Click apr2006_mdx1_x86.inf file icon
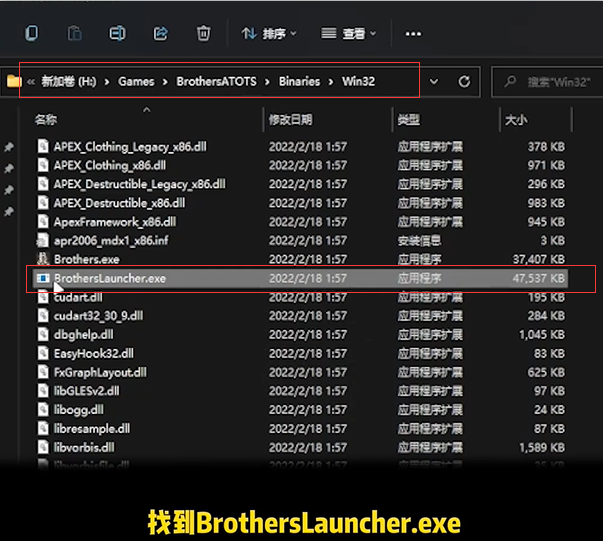This screenshot has width=603, height=541. click(43, 241)
